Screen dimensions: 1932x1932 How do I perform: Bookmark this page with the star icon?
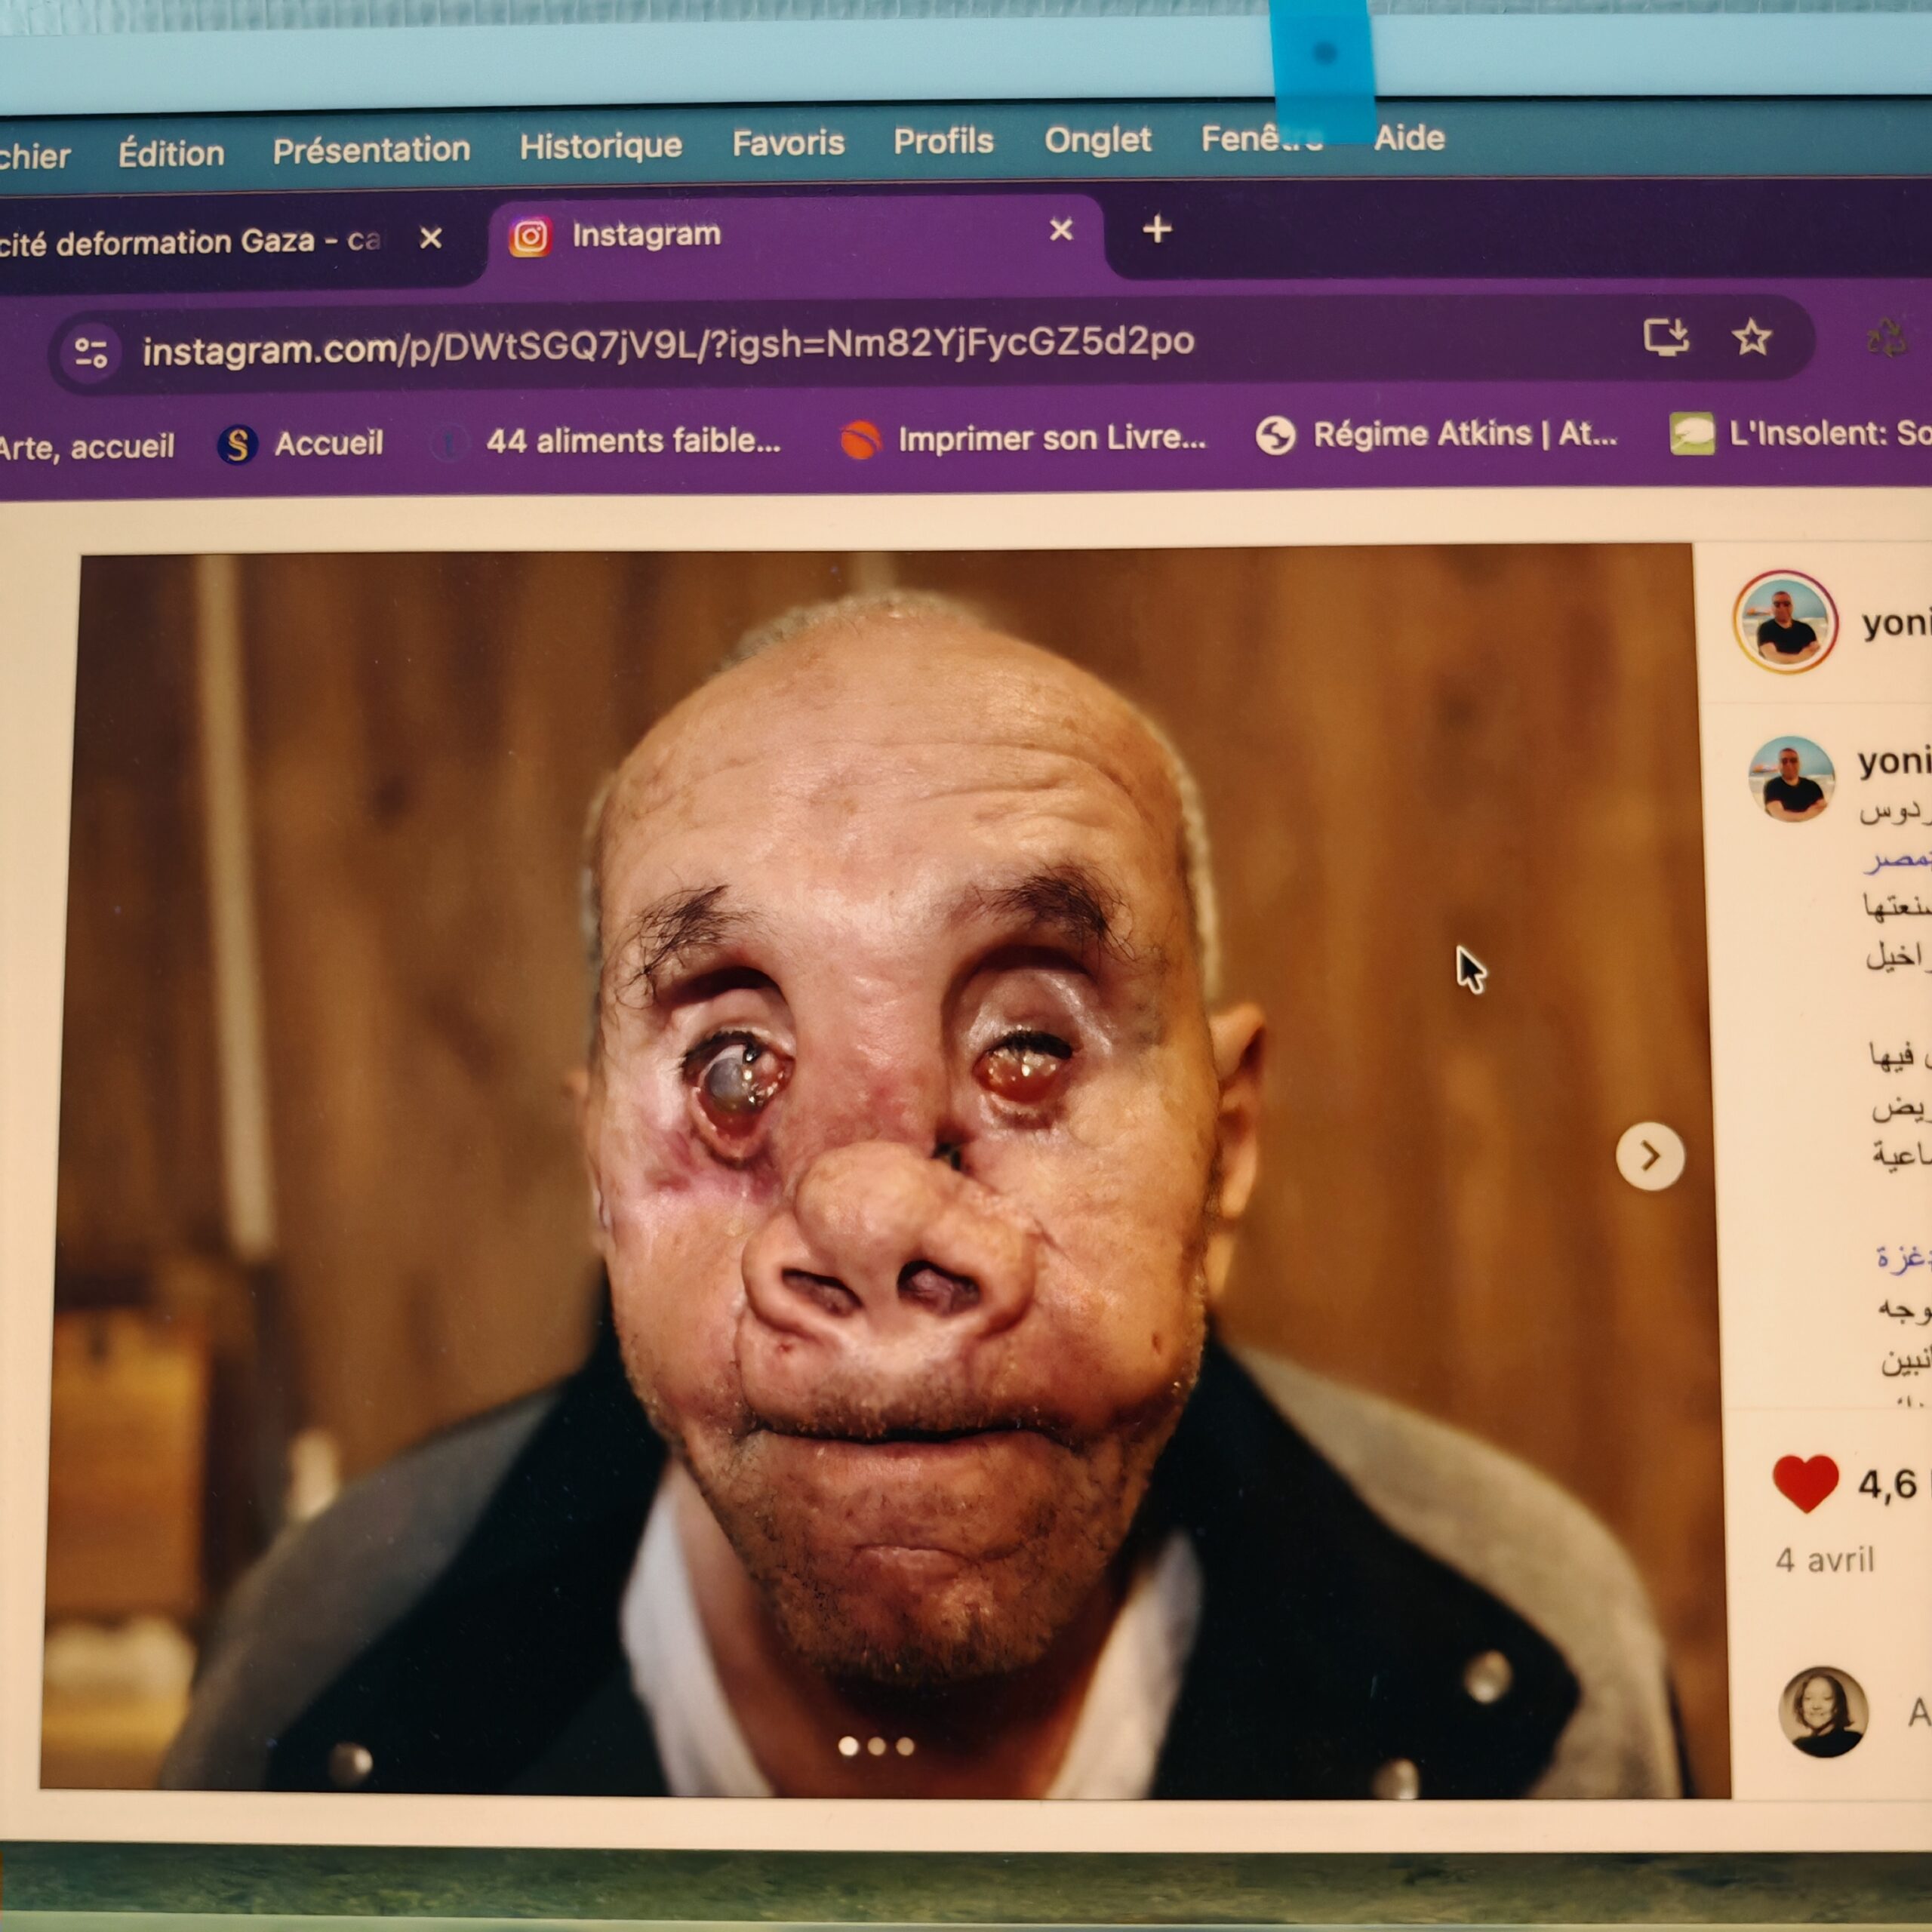1752,337
